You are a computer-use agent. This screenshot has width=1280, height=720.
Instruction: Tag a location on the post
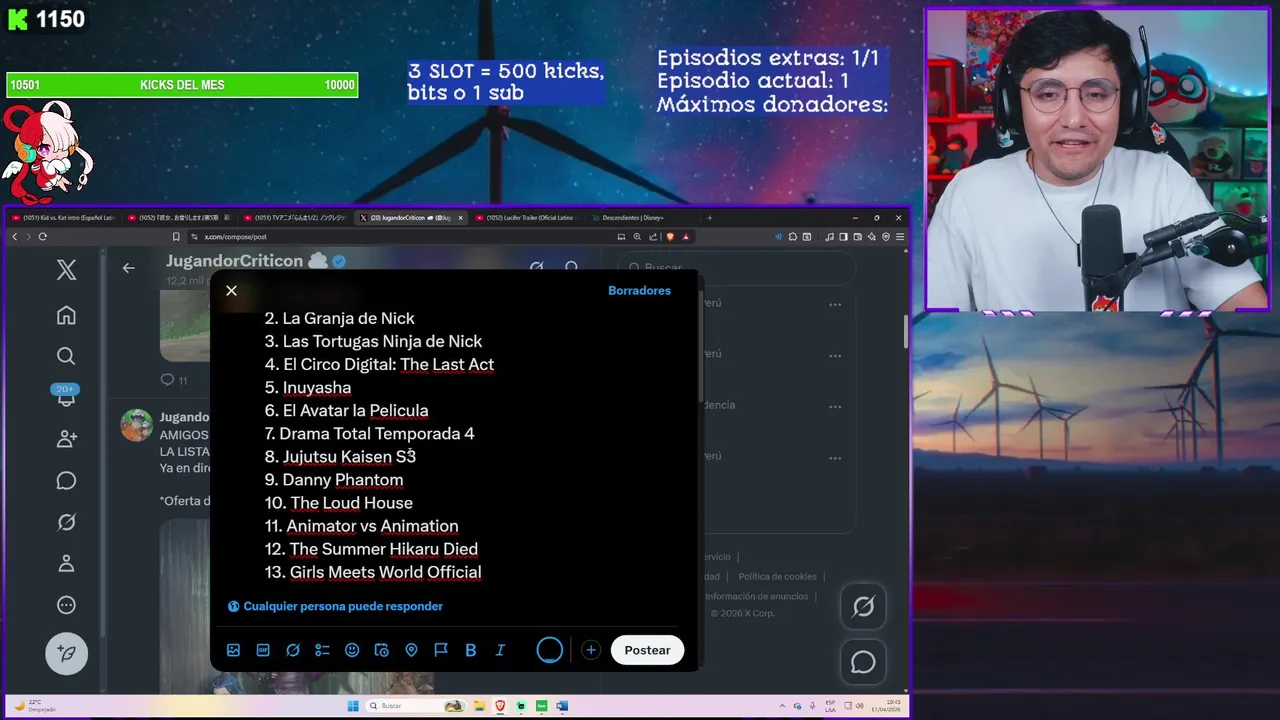(411, 650)
